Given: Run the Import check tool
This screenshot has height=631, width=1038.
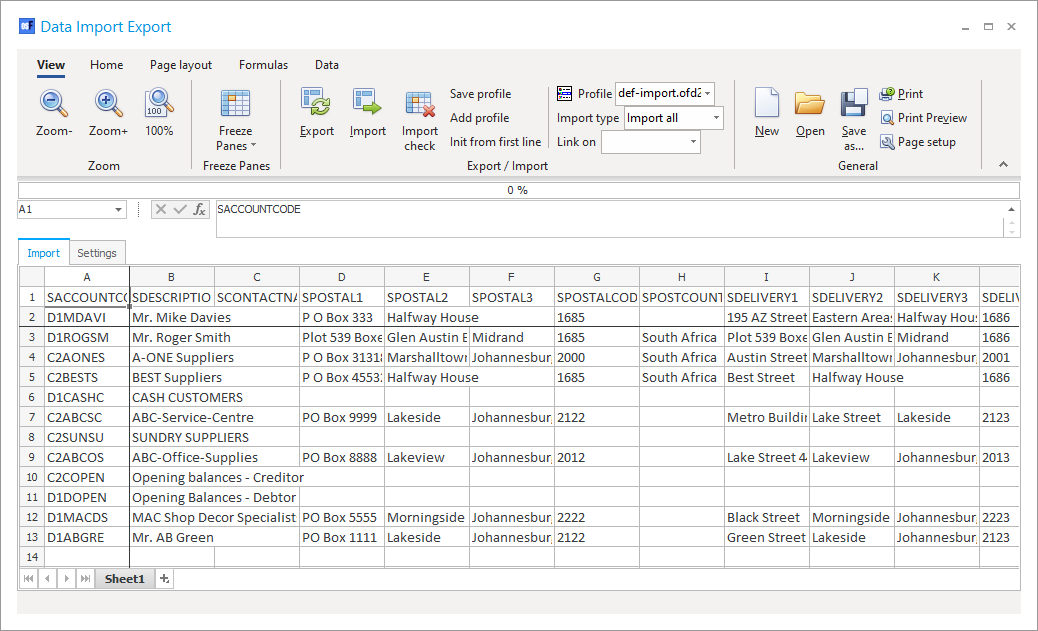Looking at the screenshot, I should [x=420, y=106].
